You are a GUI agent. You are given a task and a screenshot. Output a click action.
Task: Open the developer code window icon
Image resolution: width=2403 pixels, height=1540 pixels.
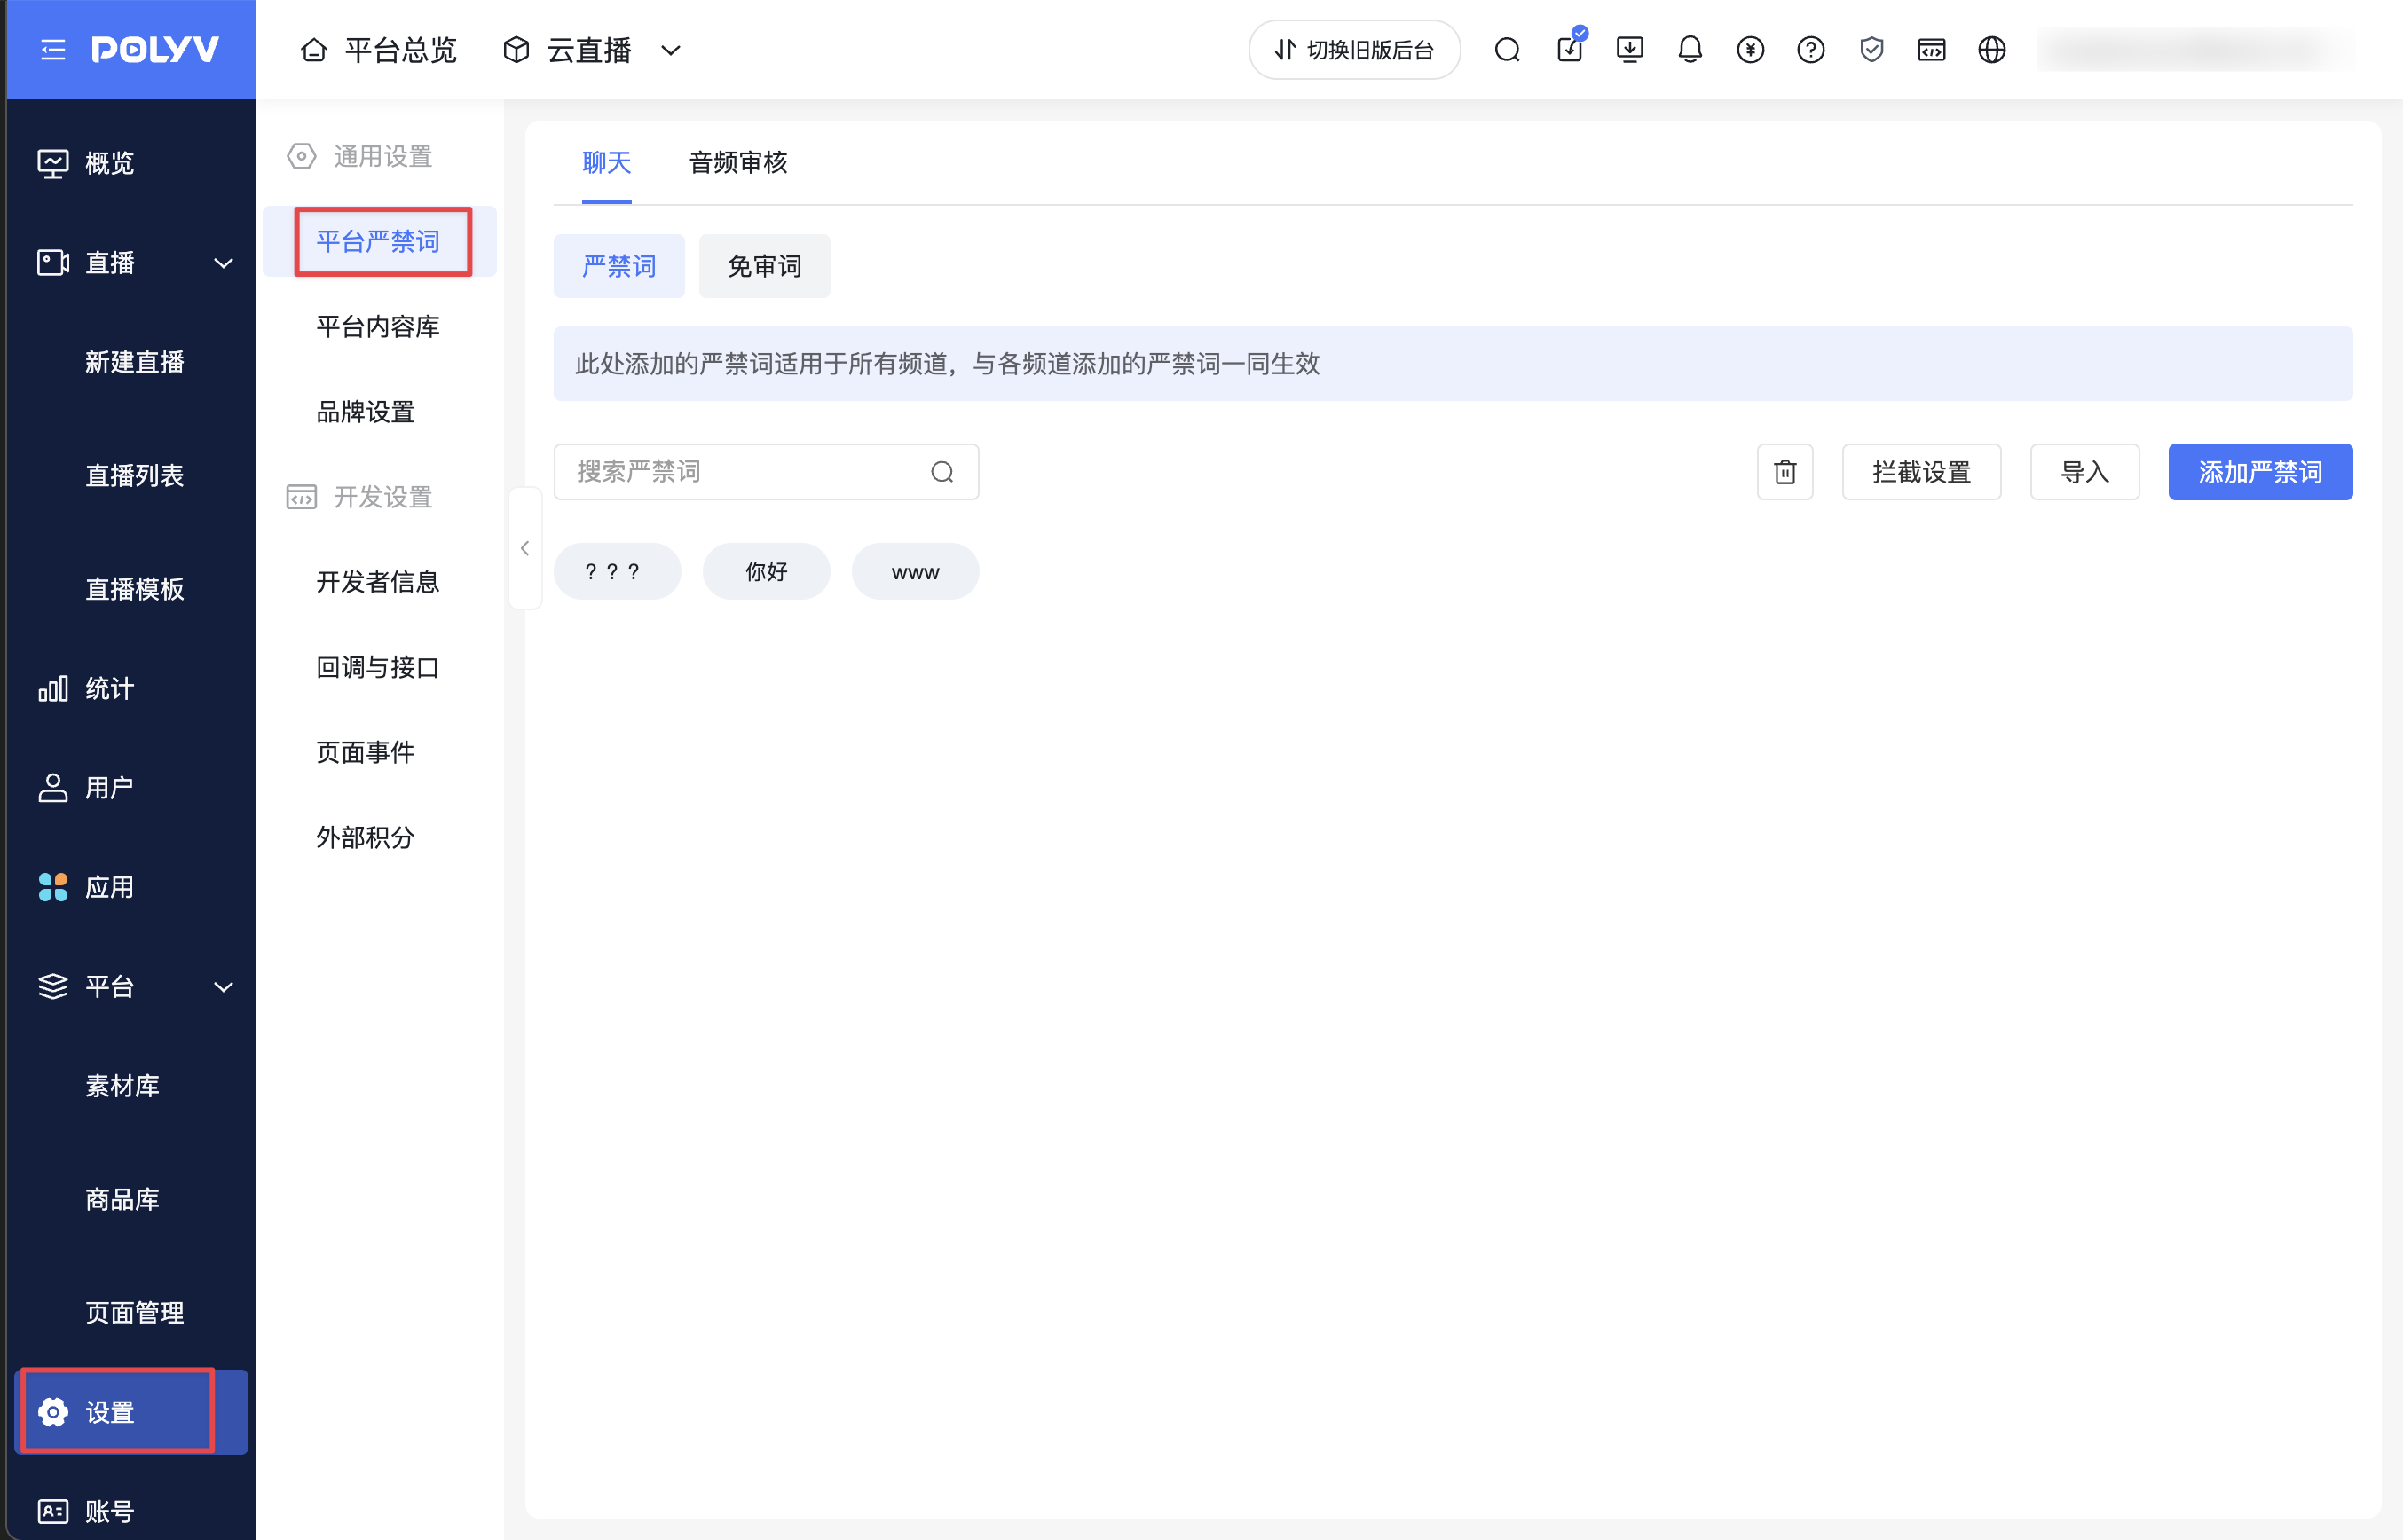point(1931,49)
